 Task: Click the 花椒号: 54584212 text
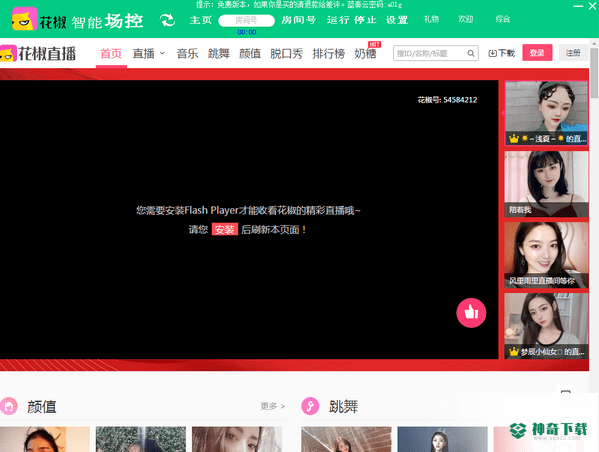[447, 100]
